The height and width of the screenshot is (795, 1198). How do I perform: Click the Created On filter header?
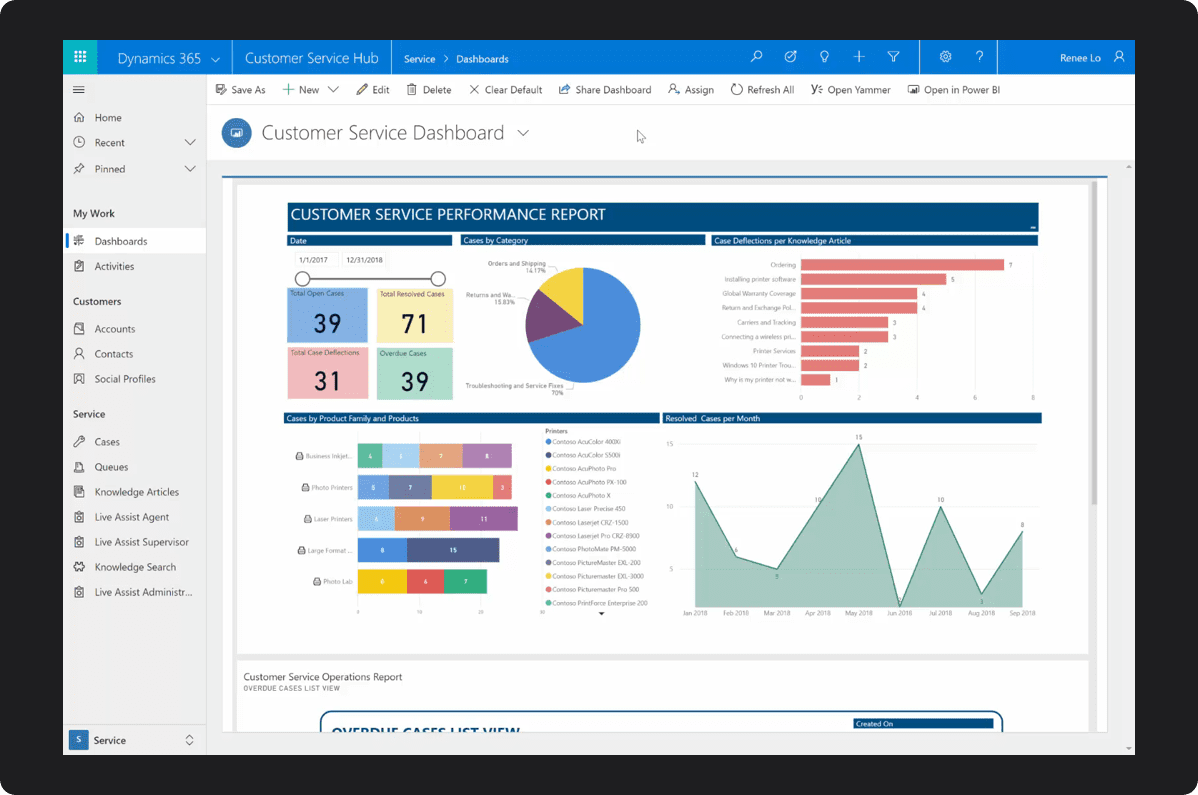pos(924,724)
